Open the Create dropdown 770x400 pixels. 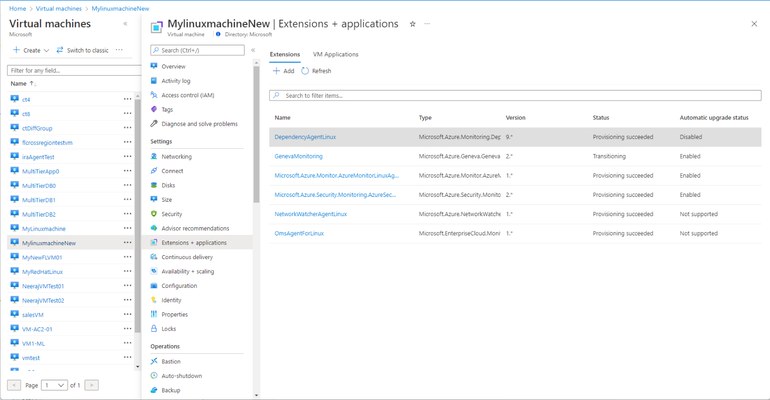click(x=31, y=50)
